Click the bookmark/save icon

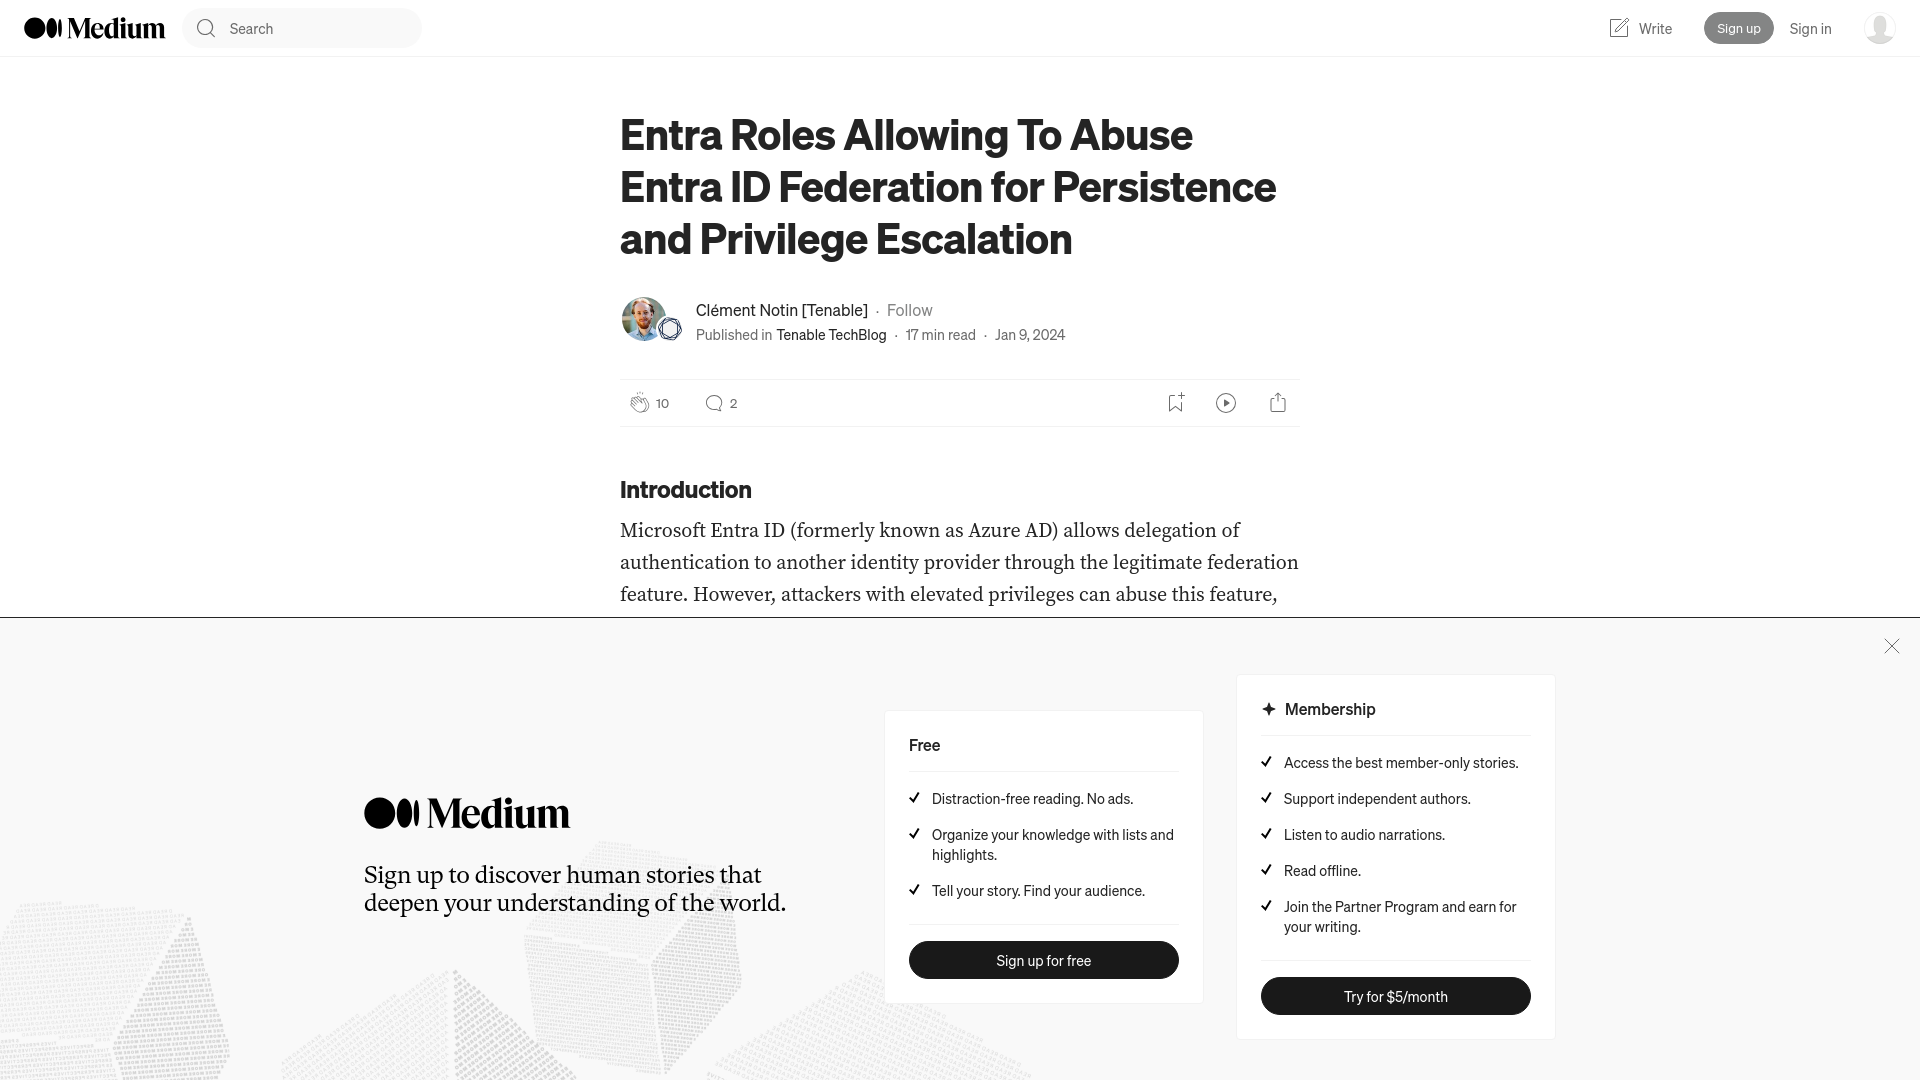[x=1175, y=402]
